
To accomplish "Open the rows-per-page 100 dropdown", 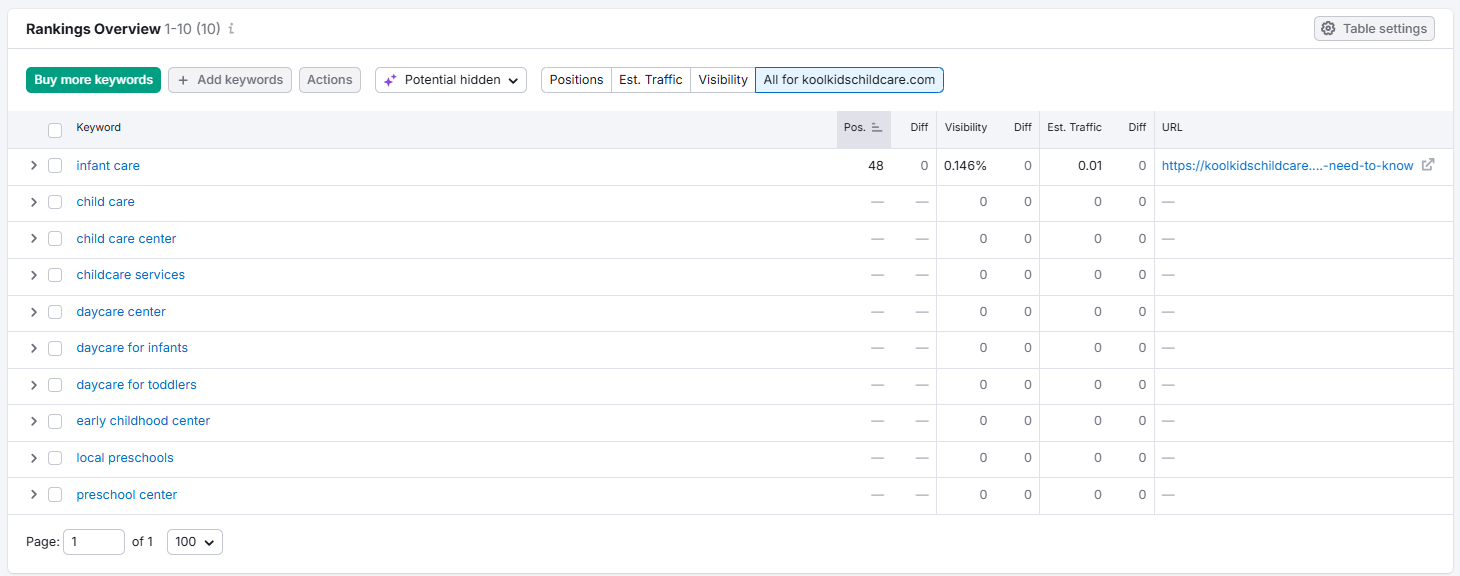I will point(195,542).
